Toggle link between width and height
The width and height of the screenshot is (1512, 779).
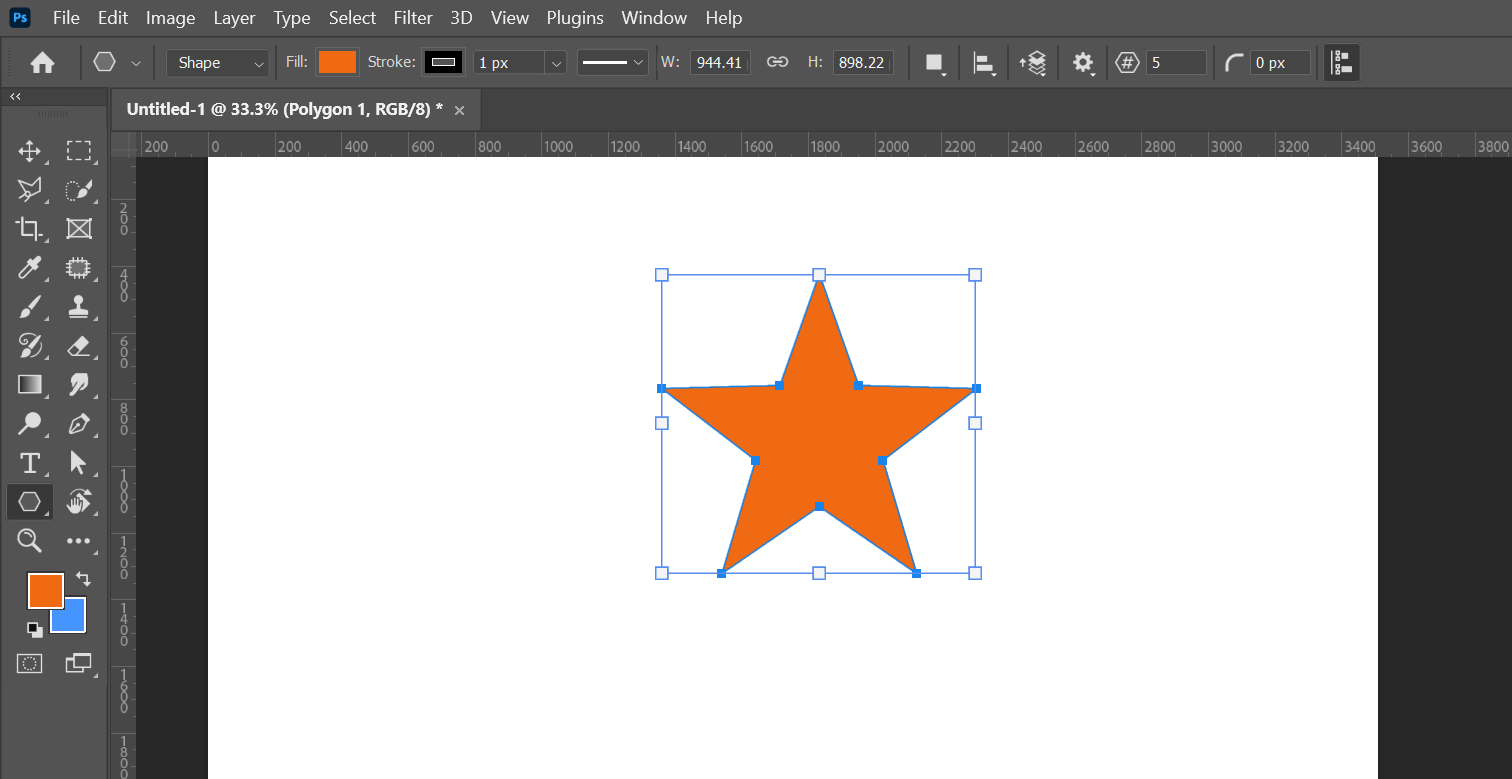coord(777,62)
